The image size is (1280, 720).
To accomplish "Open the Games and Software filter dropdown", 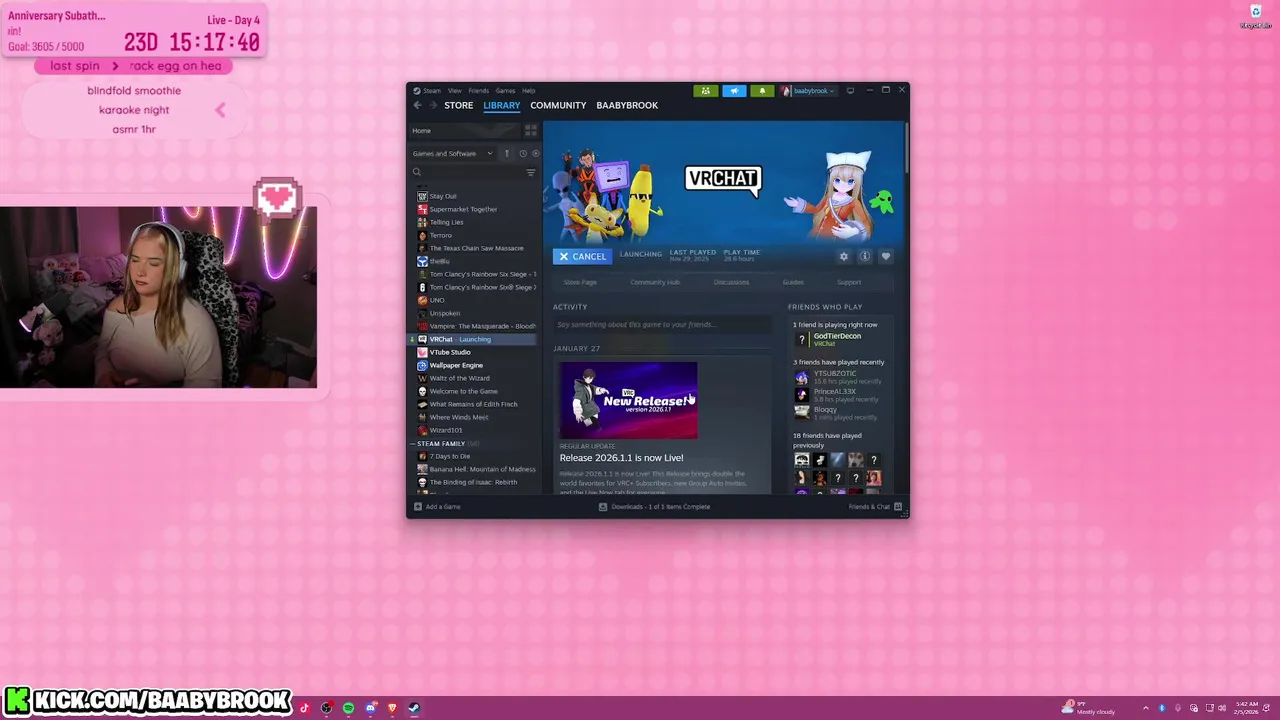I will tap(452, 153).
